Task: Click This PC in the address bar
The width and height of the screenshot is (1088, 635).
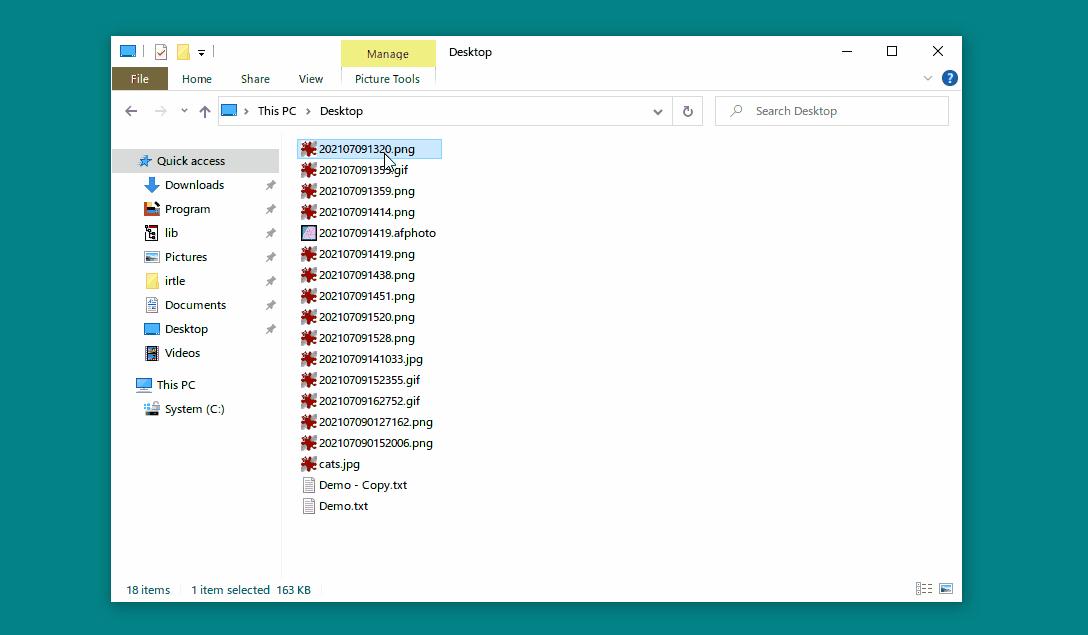Action: [277, 111]
